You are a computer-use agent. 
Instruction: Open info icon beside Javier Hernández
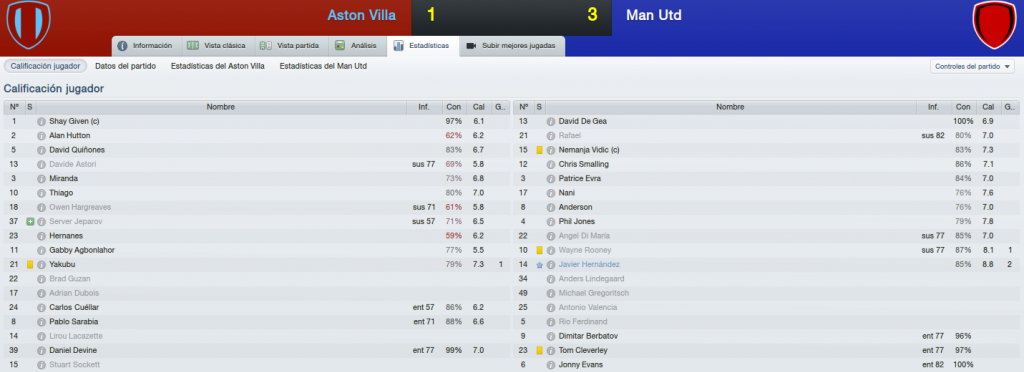[x=551, y=265]
